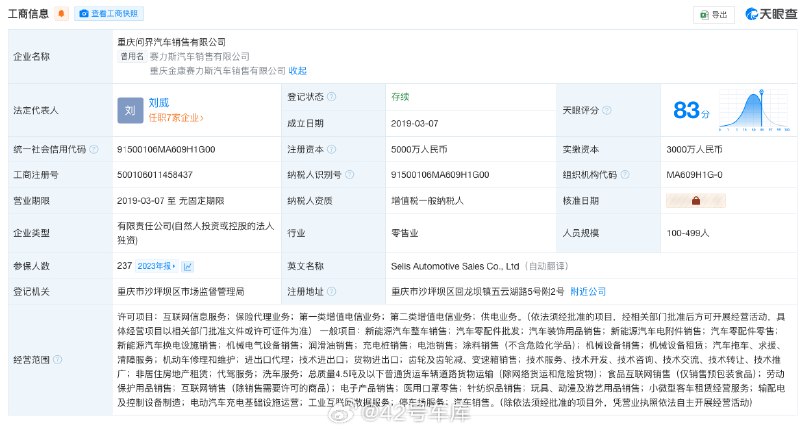
Task: Click the 零售业 industry value
Action: tap(405, 233)
